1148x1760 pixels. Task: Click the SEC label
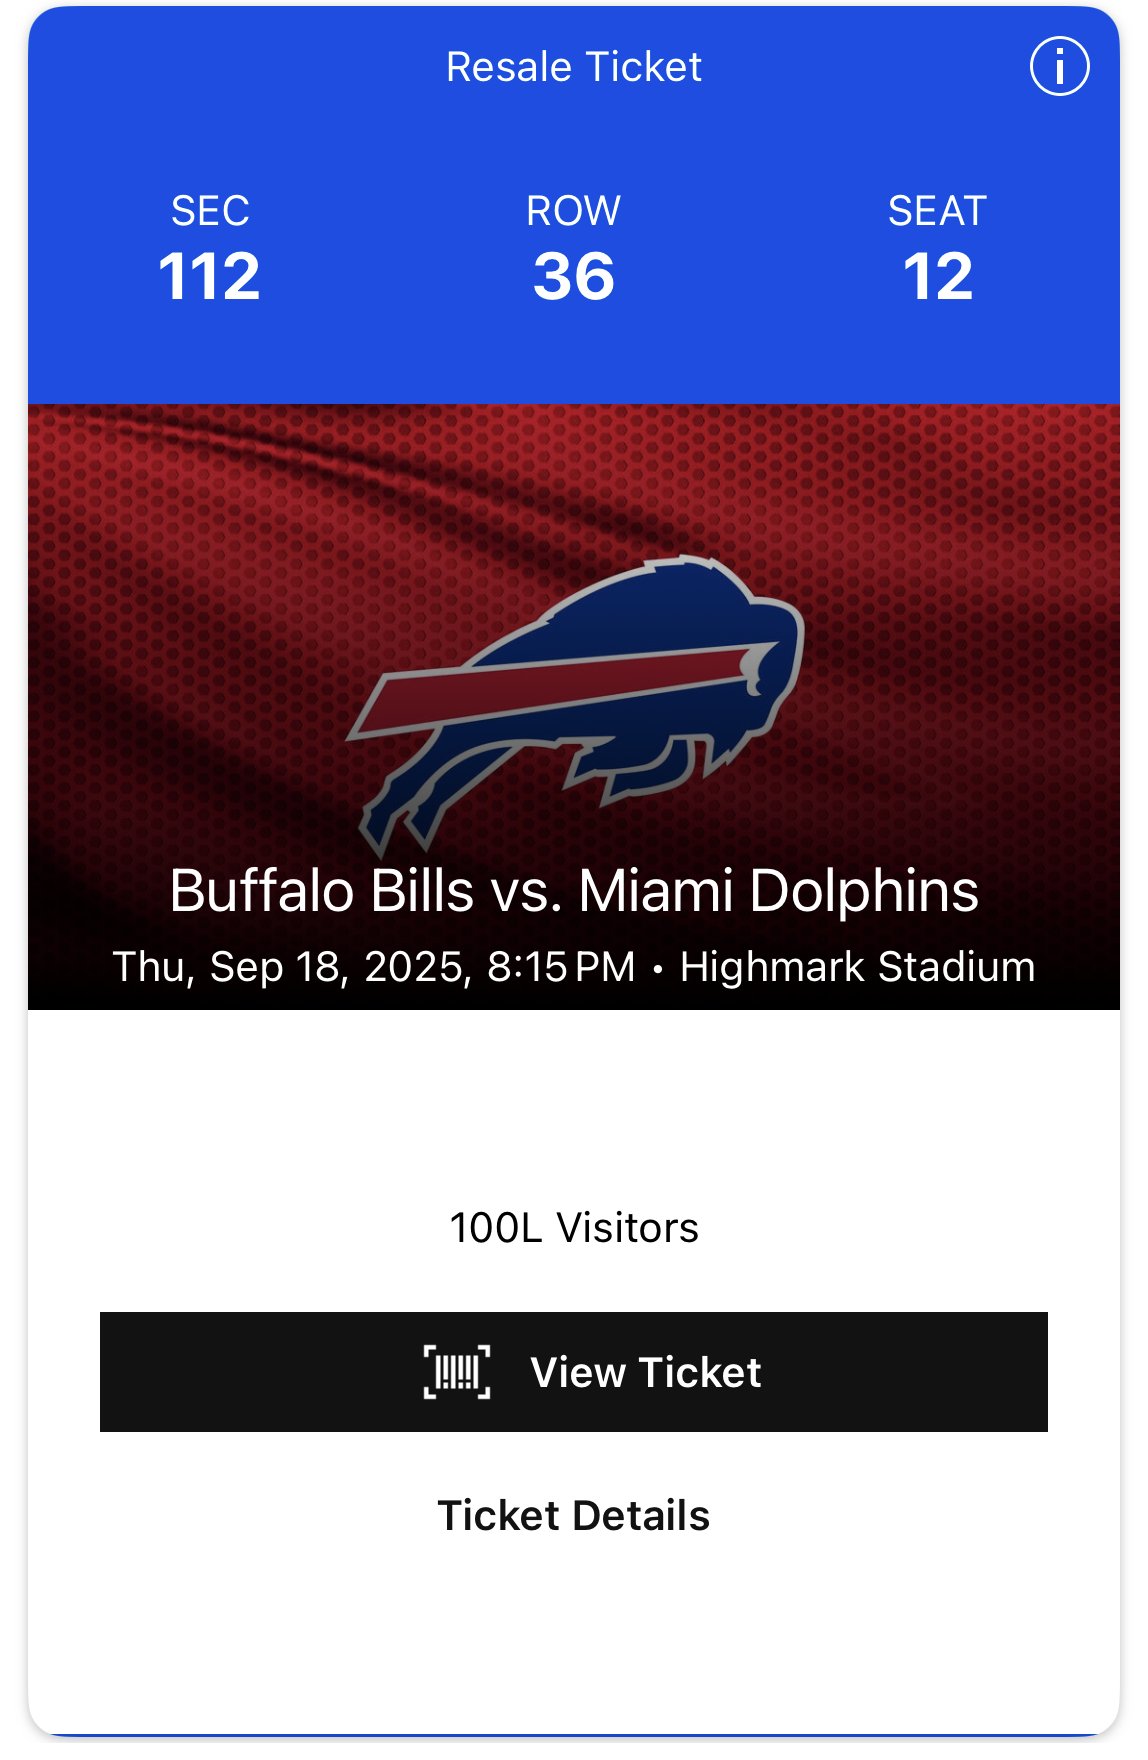(210, 211)
